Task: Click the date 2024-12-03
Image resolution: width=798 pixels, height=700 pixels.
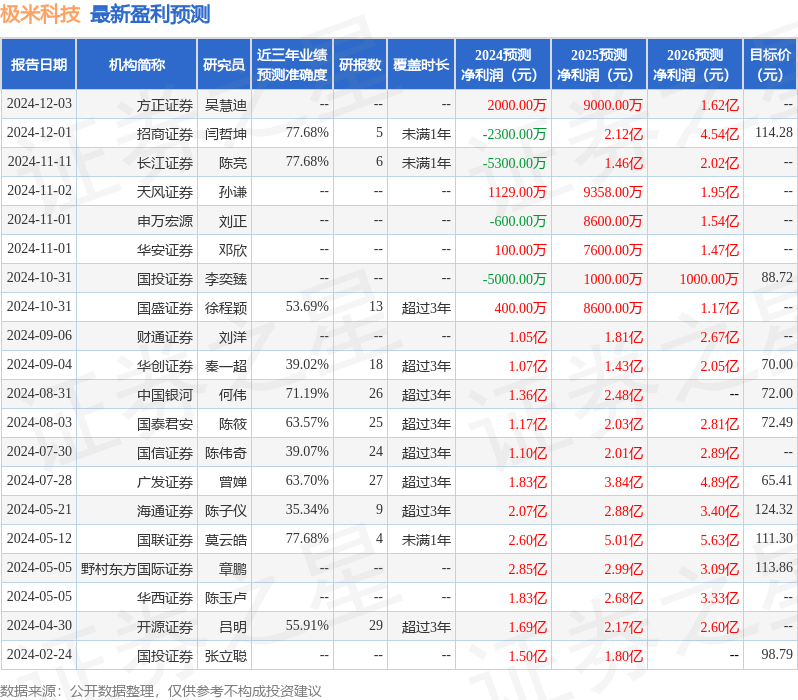Action: tap(39, 103)
